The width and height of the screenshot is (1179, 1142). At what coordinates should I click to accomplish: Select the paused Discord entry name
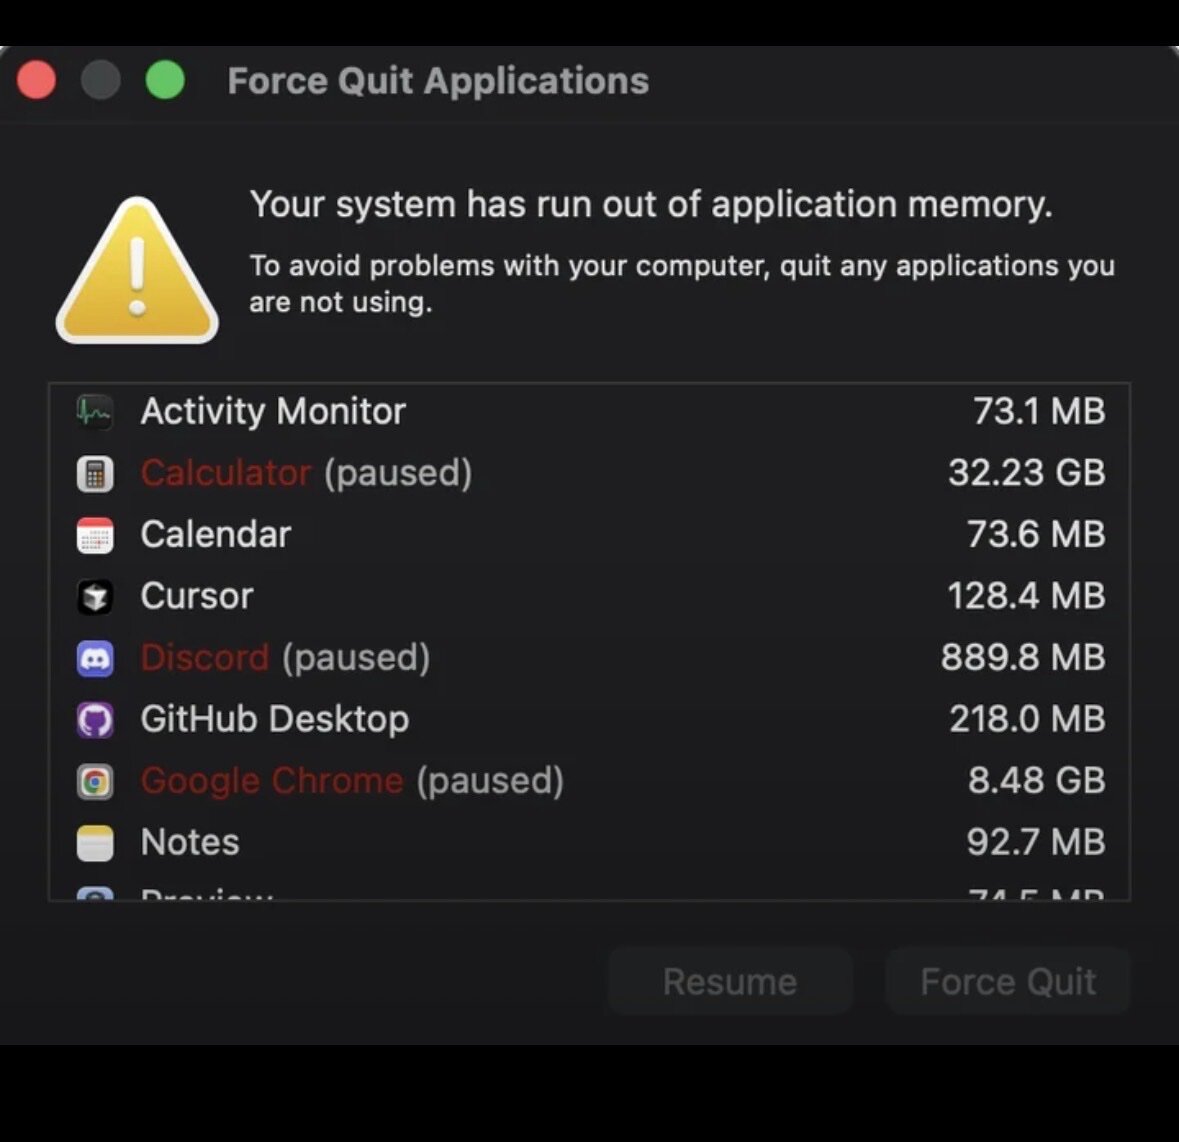click(284, 658)
